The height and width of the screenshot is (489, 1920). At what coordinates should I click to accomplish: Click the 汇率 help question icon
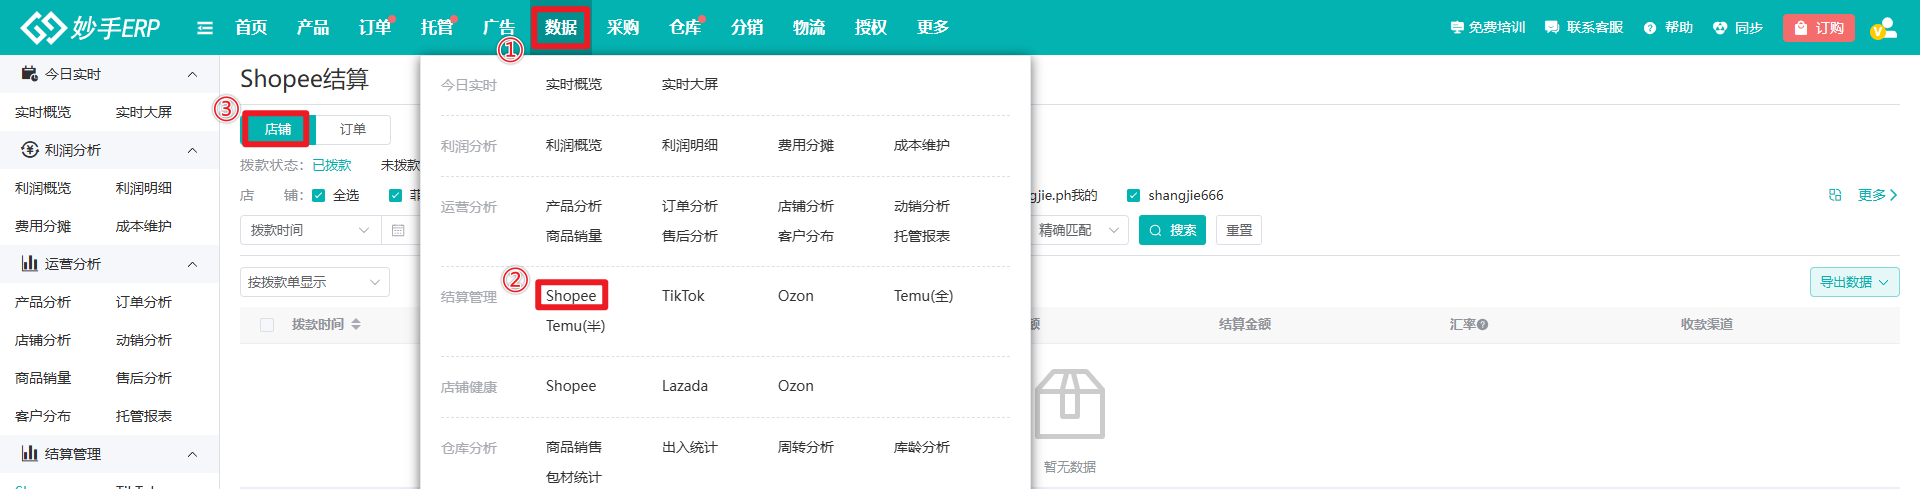coord(1483,325)
